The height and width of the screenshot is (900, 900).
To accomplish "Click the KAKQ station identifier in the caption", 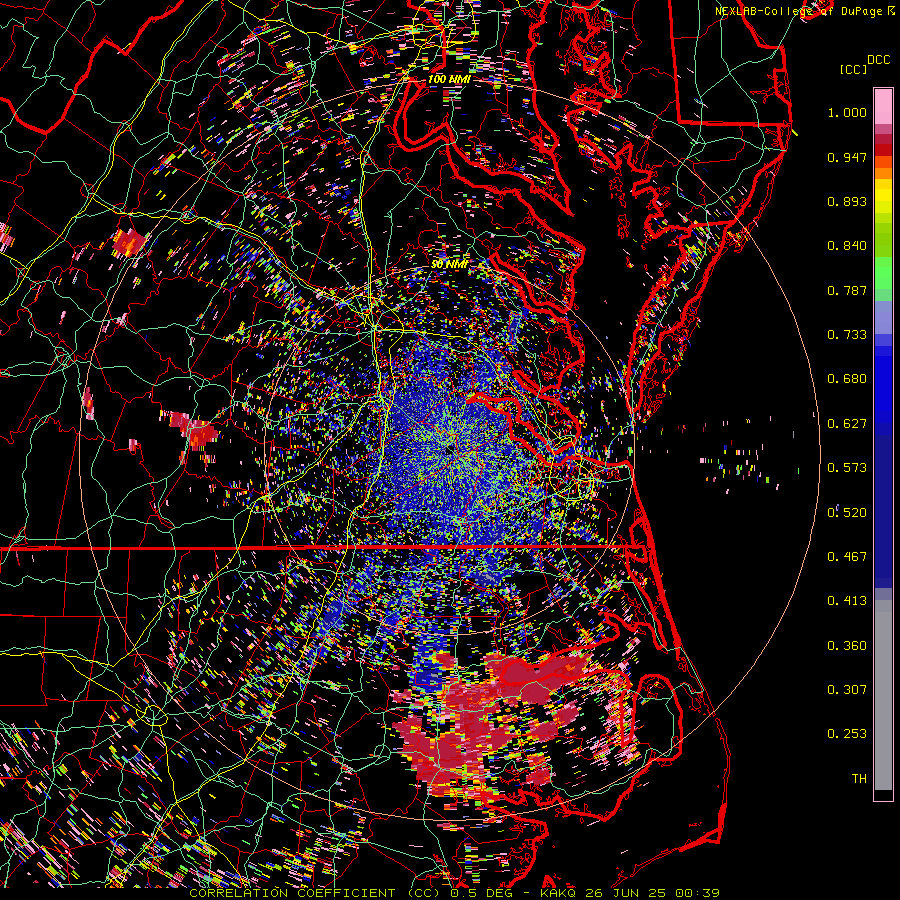I will click(x=560, y=893).
